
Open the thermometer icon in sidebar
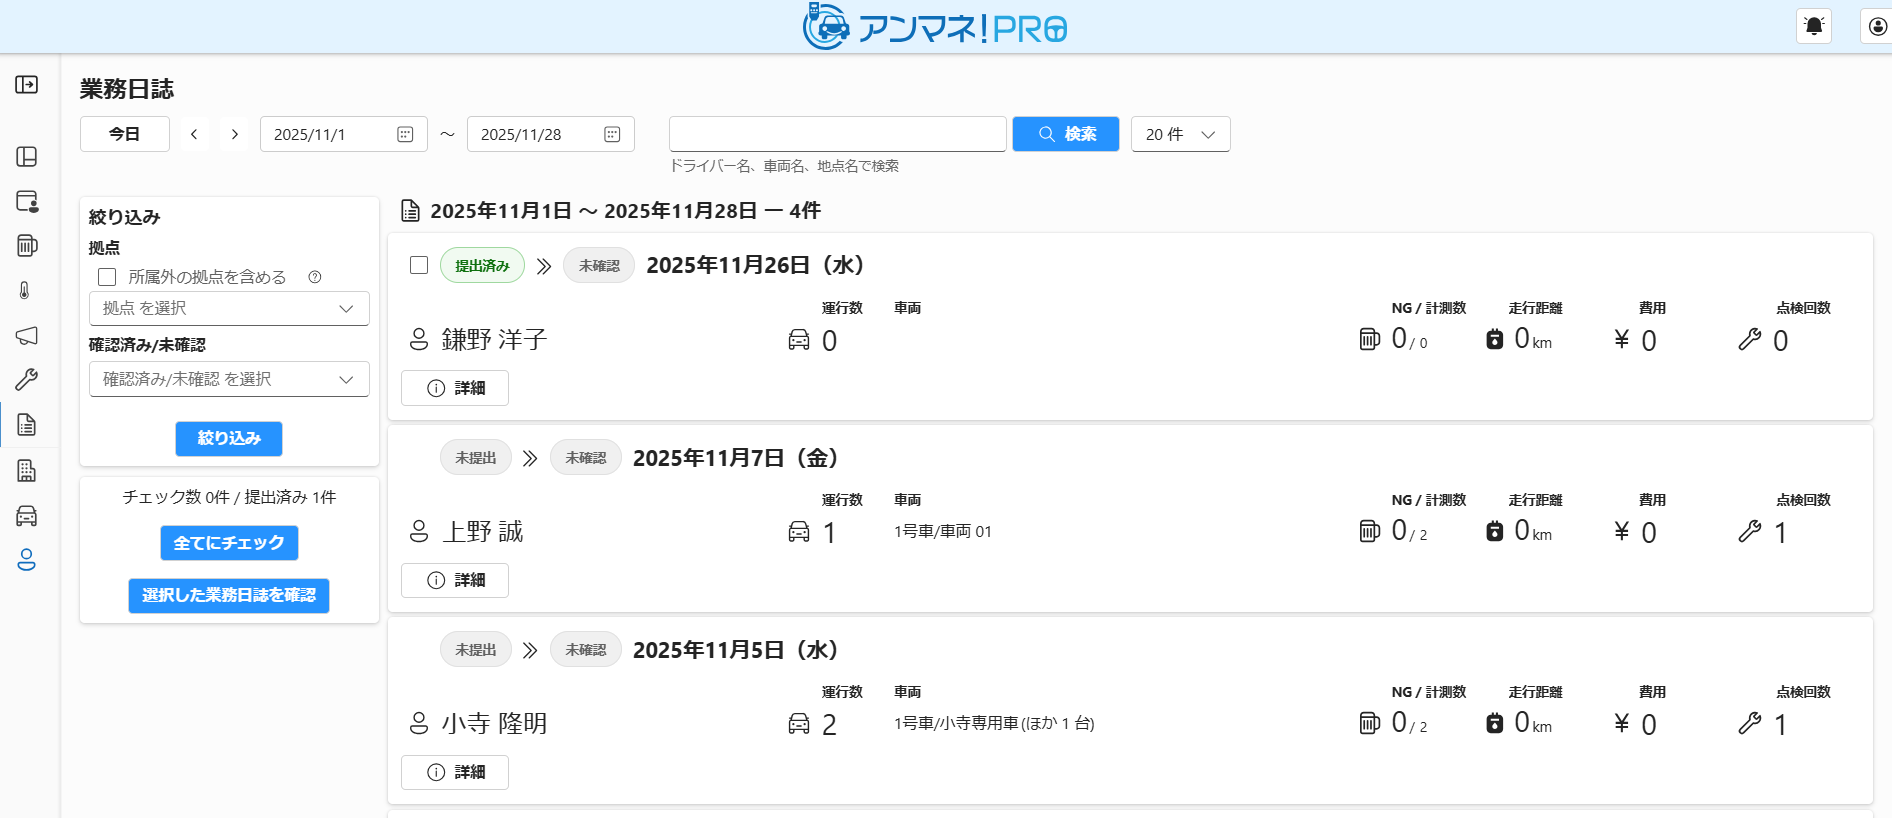(x=26, y=290)
